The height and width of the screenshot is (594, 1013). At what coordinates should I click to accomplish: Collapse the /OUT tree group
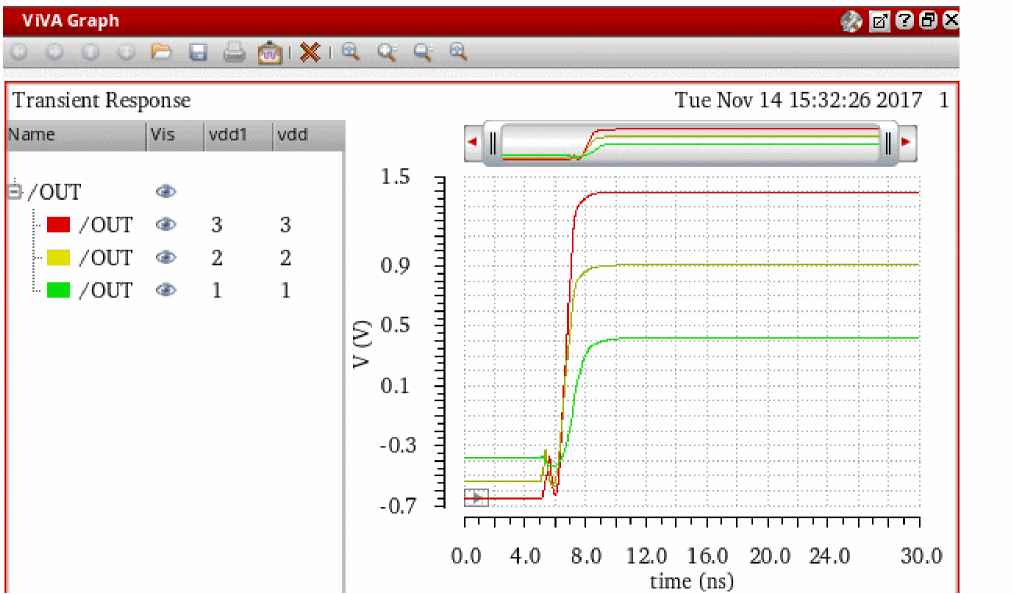click(15, 191)
